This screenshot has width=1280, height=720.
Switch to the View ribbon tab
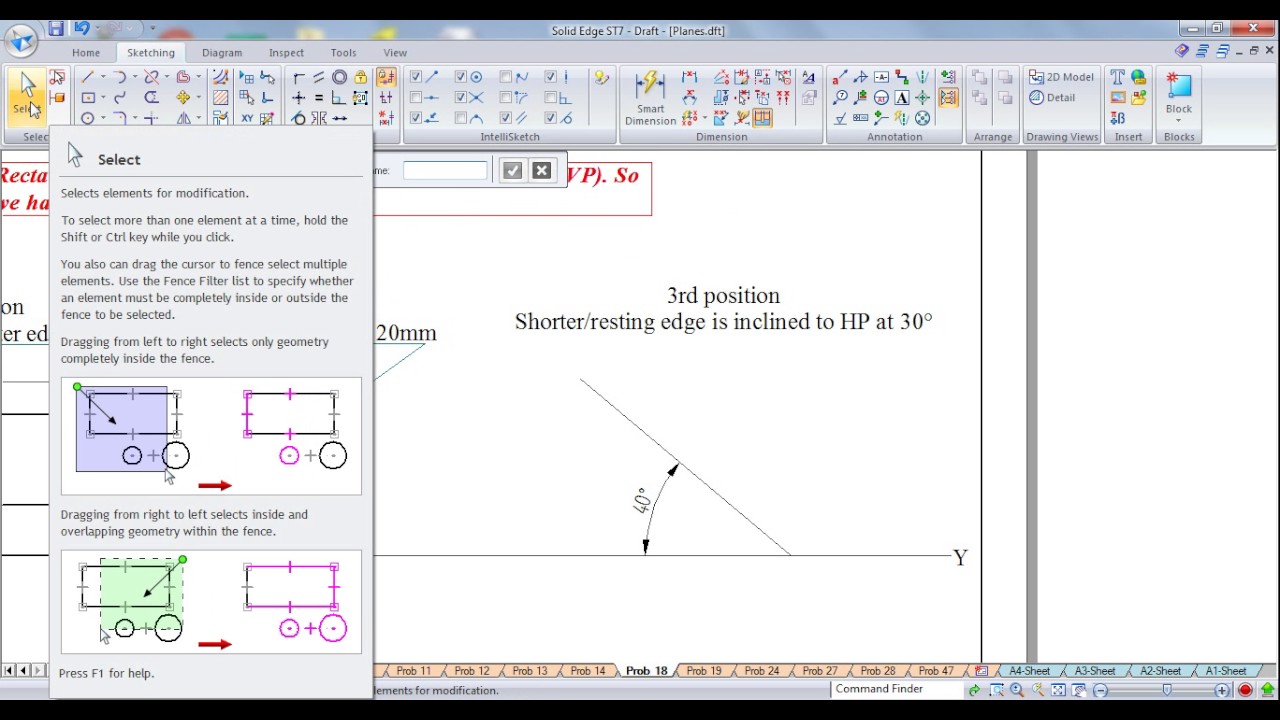(x=395, y=52)
